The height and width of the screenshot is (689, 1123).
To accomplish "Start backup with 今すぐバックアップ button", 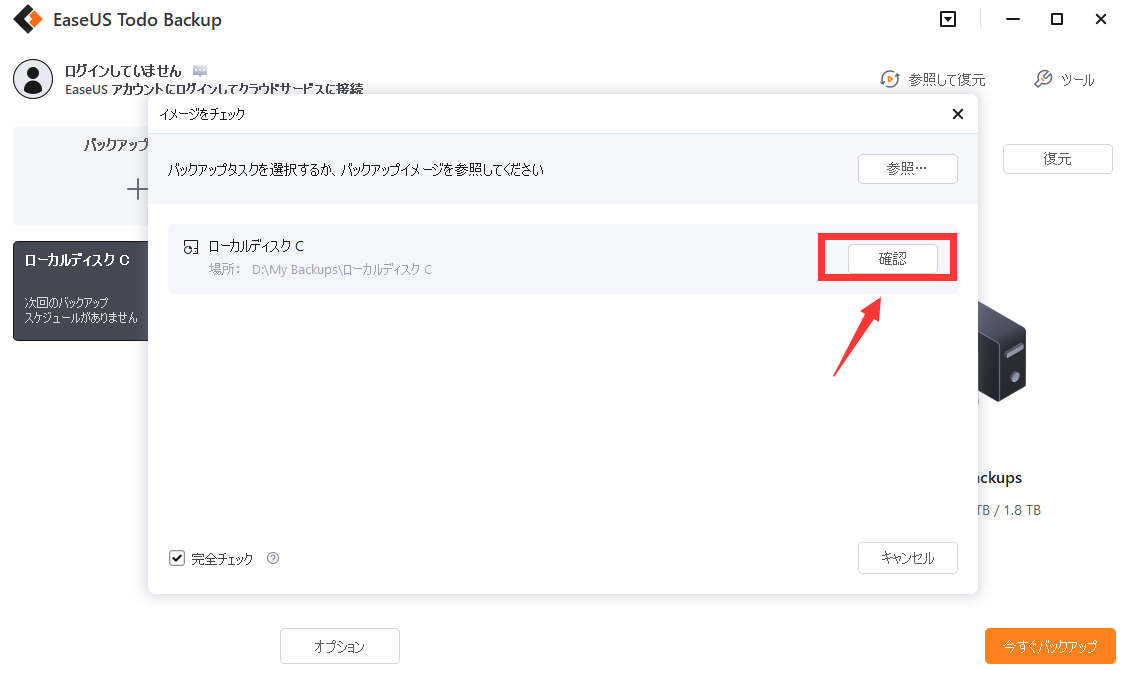I will [1050, 646].
